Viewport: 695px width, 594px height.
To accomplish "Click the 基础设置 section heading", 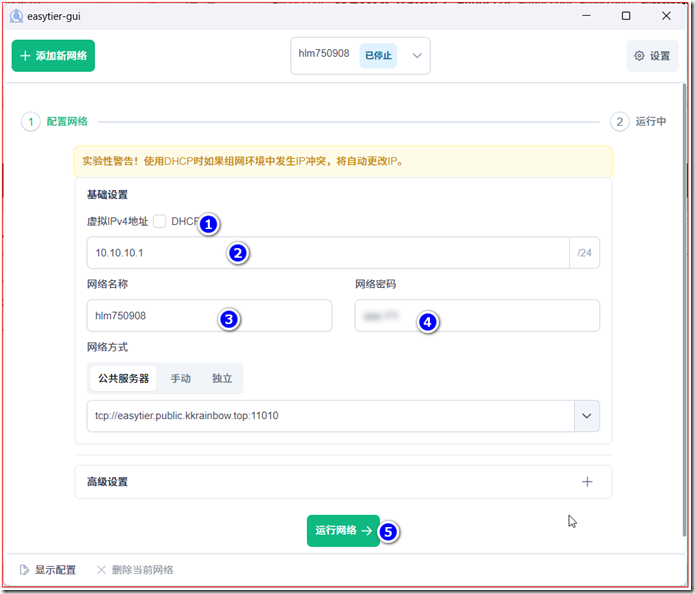I will (107, 195).
